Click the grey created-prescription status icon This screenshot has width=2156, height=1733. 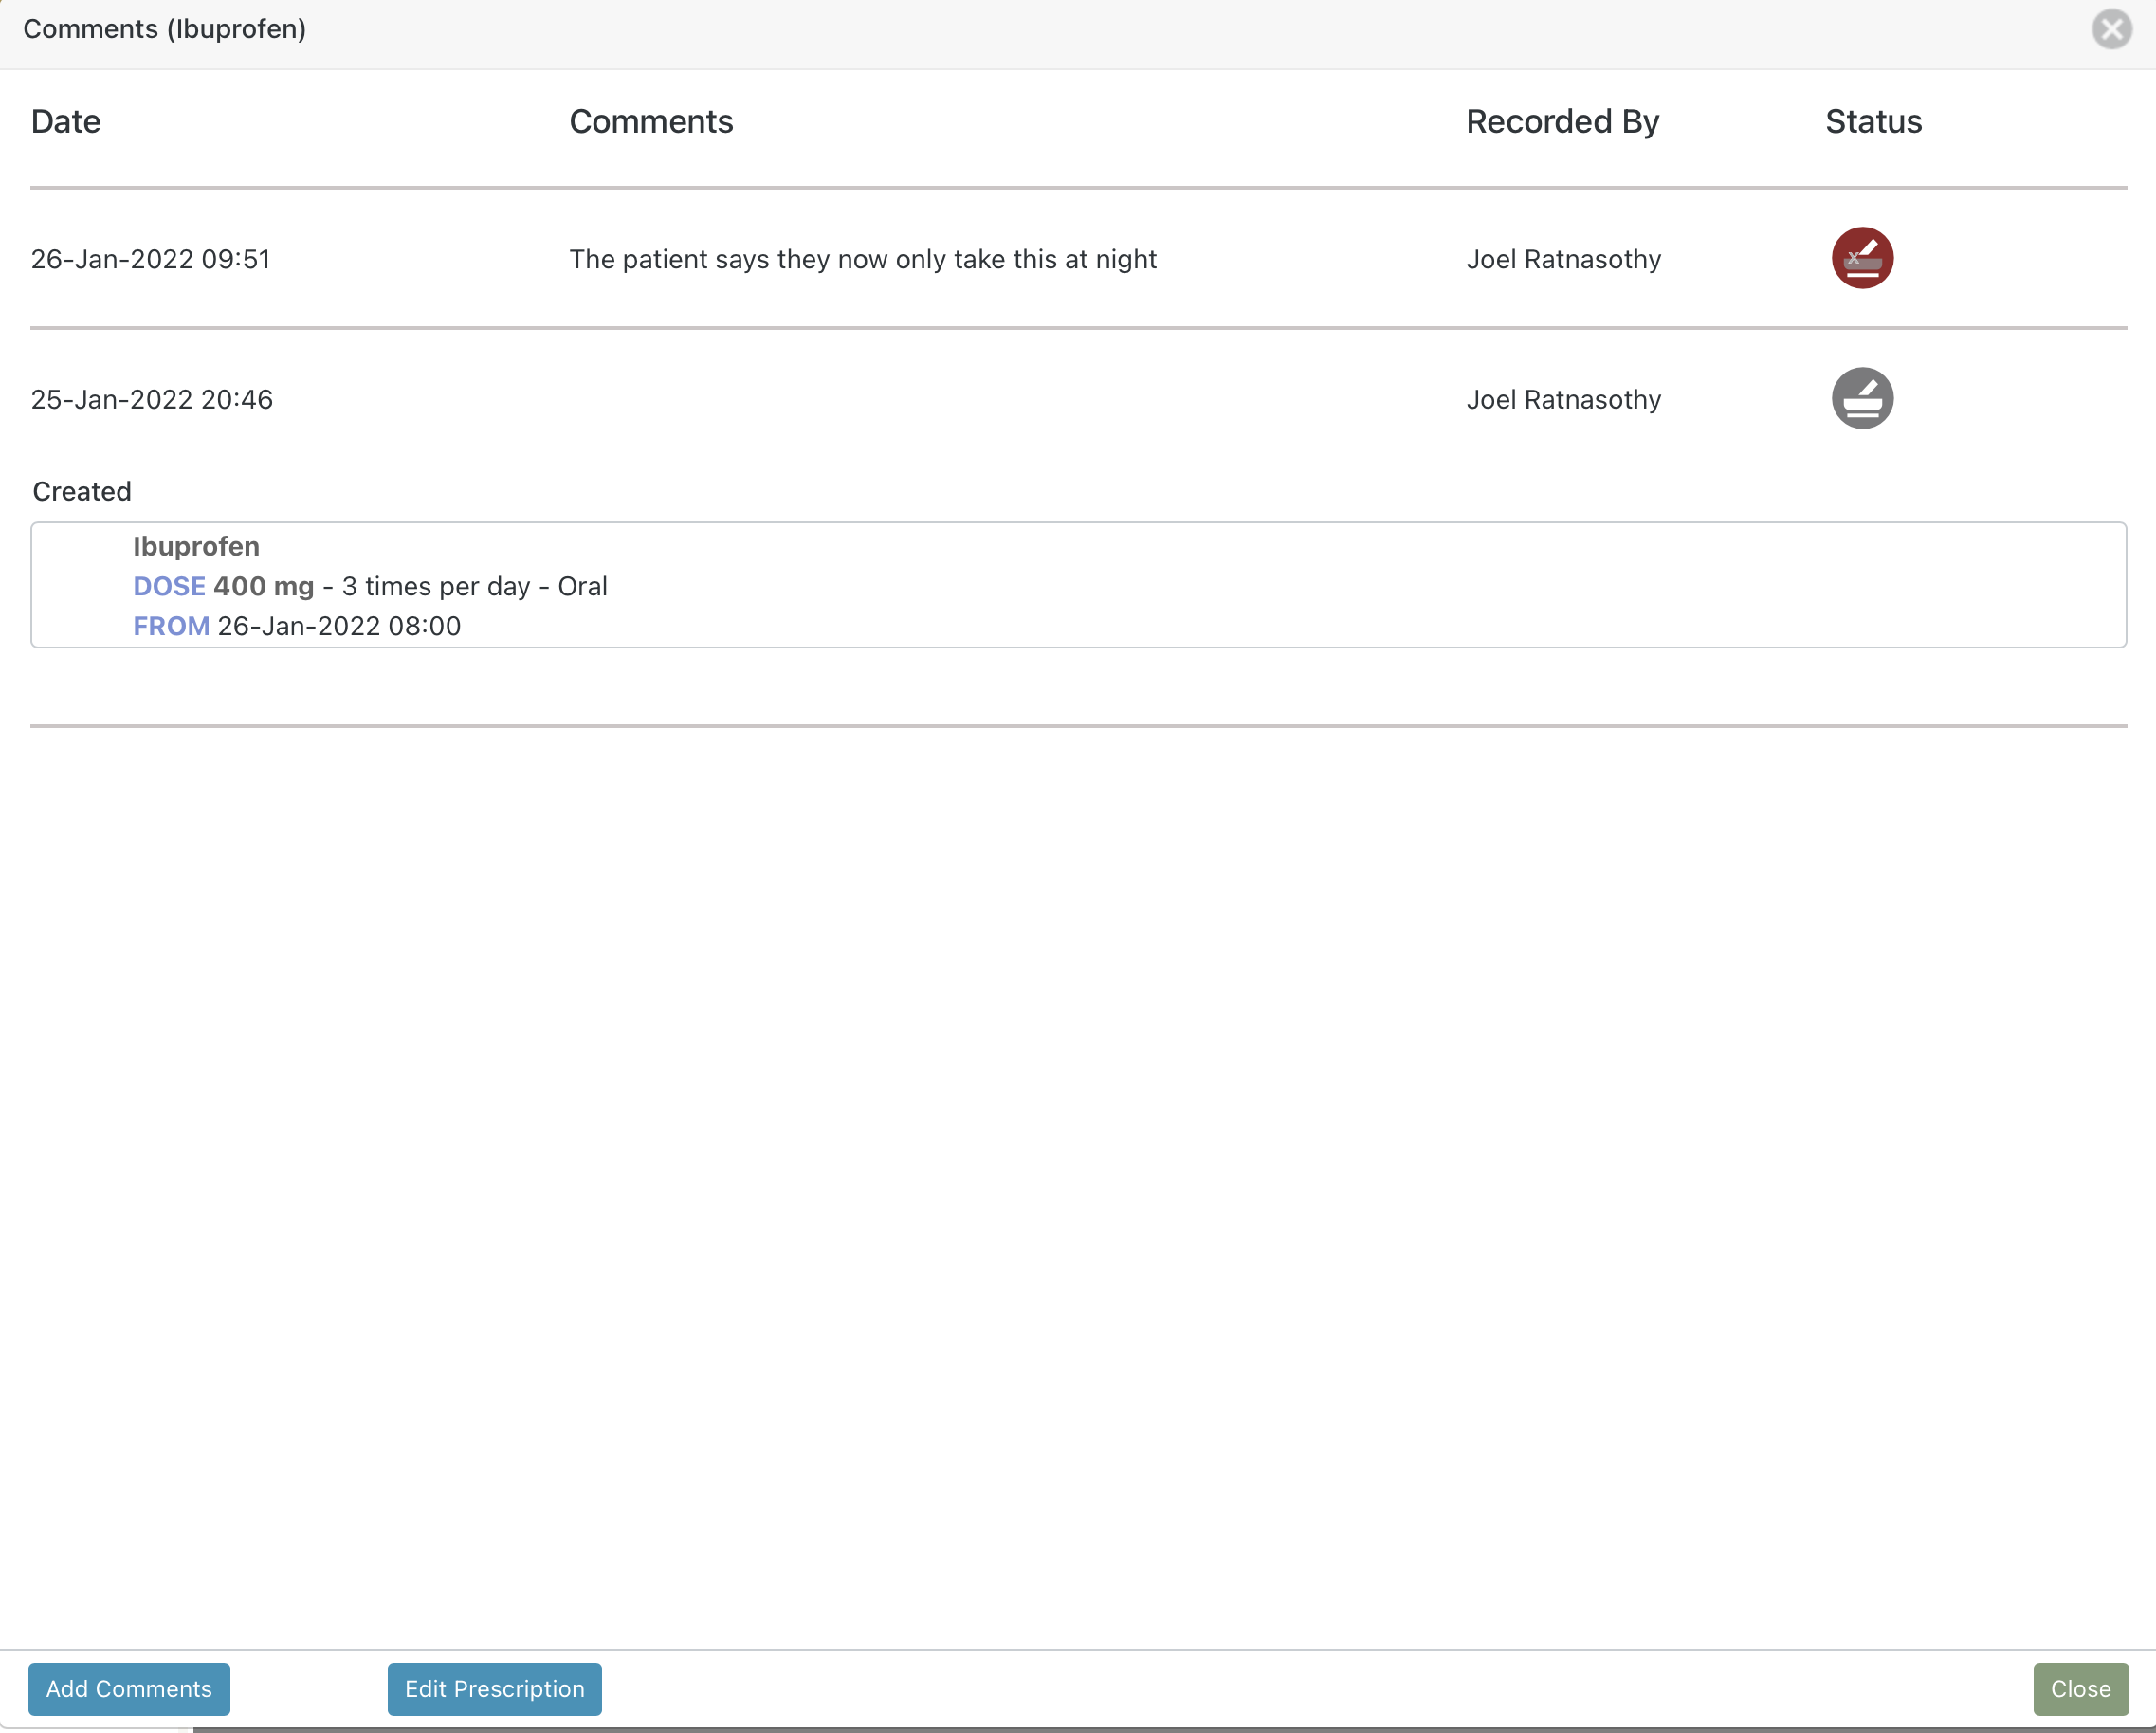1861,398
